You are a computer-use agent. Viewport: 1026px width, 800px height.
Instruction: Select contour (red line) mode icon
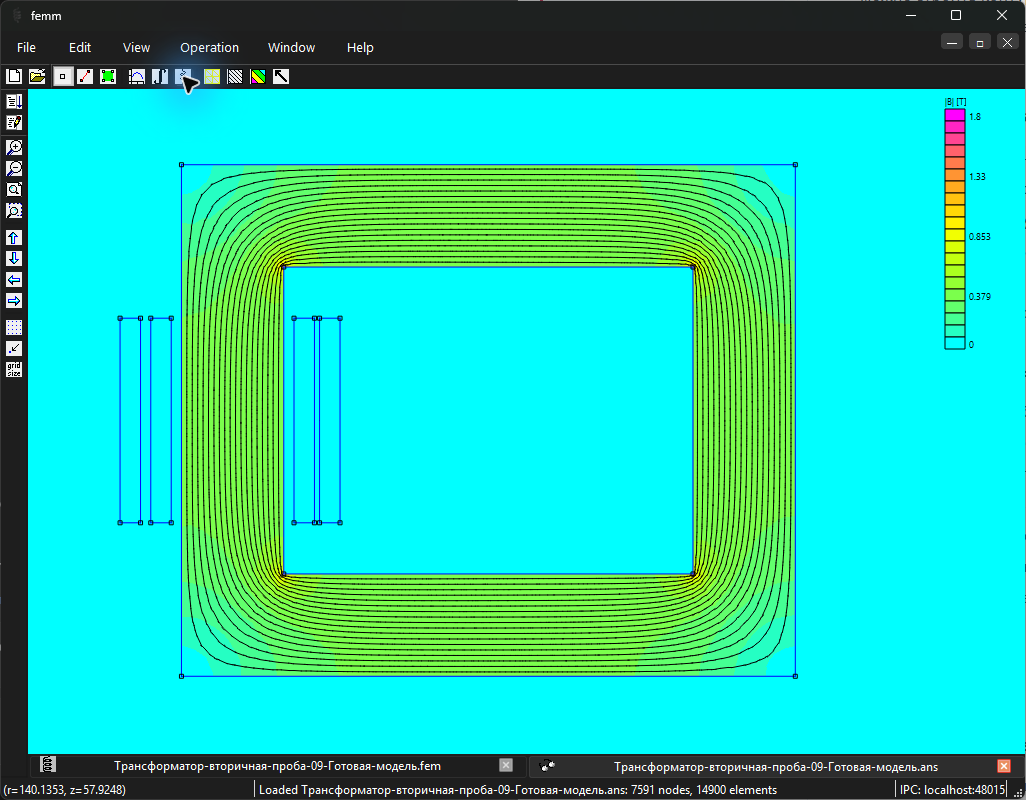tap(85, 77)
